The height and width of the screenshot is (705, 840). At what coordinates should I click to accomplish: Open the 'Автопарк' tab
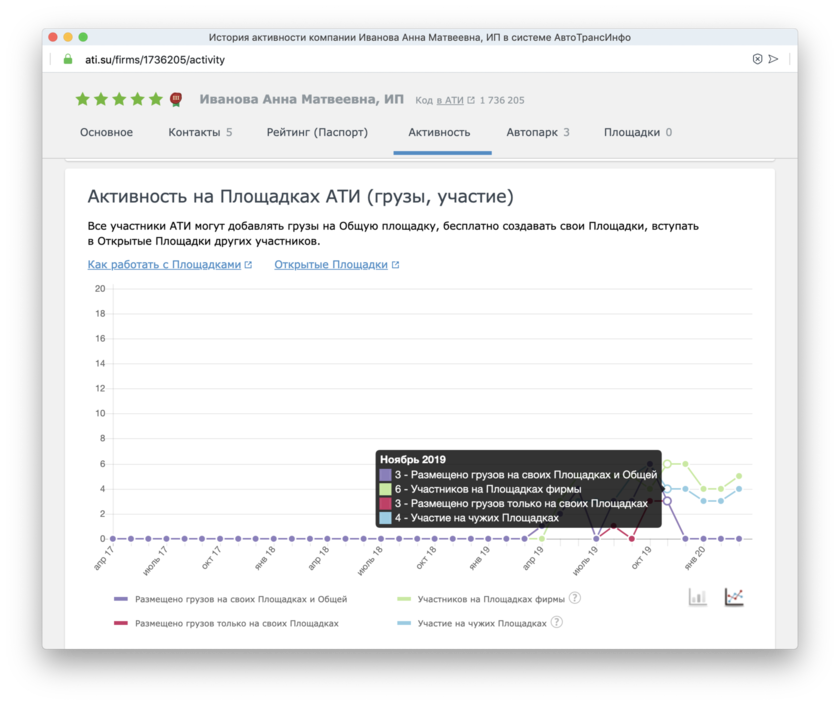point(537,132)
